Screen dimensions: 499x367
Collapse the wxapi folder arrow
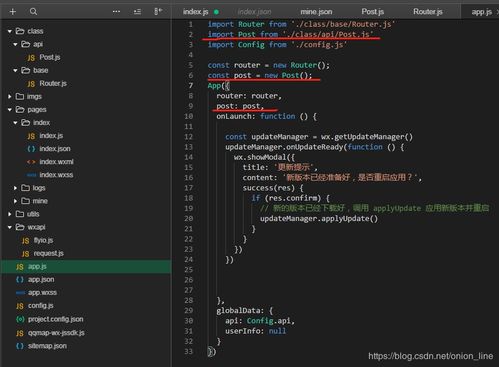pos(10,227)
